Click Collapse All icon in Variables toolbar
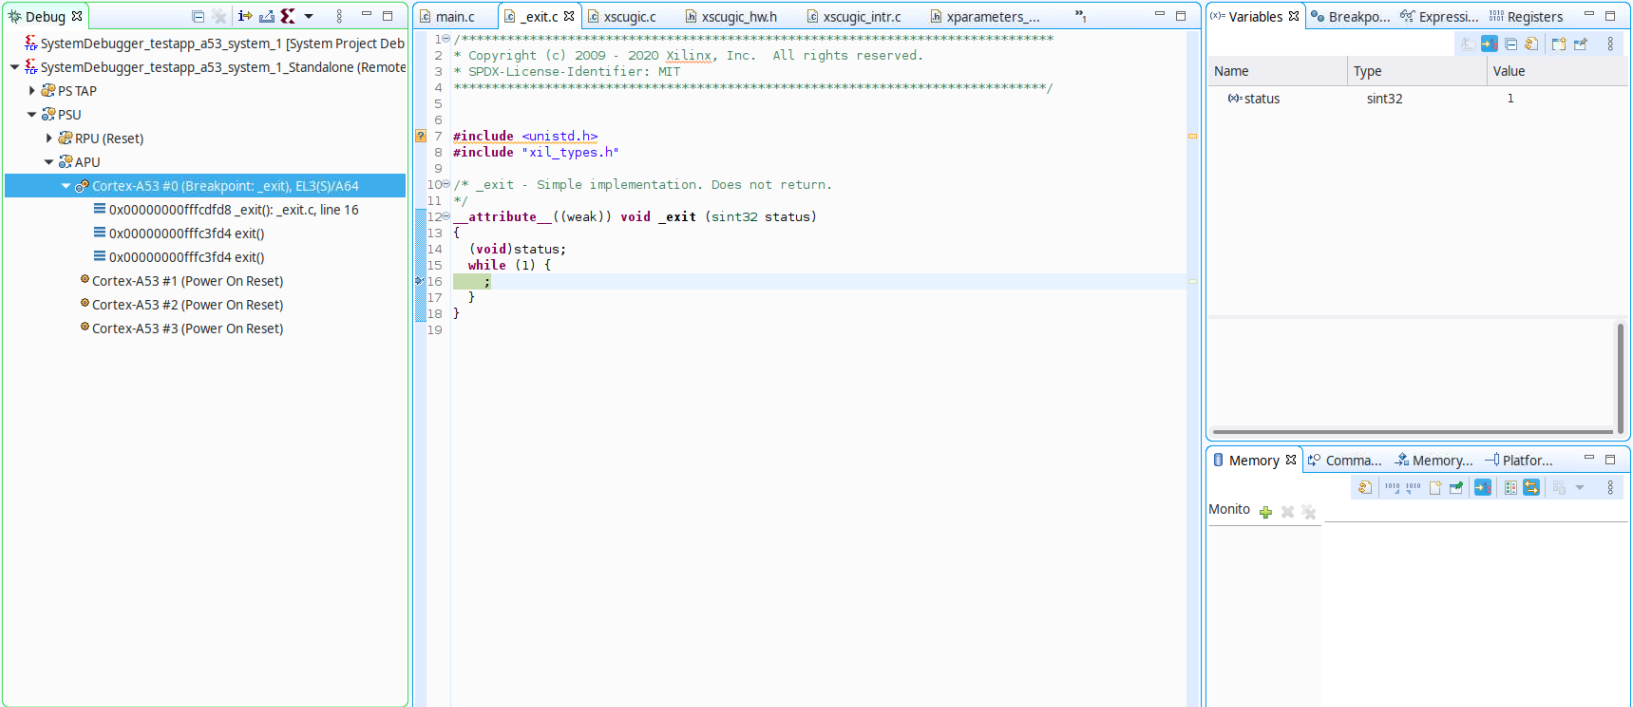The image size is (1633, 707). (1510, 44)
